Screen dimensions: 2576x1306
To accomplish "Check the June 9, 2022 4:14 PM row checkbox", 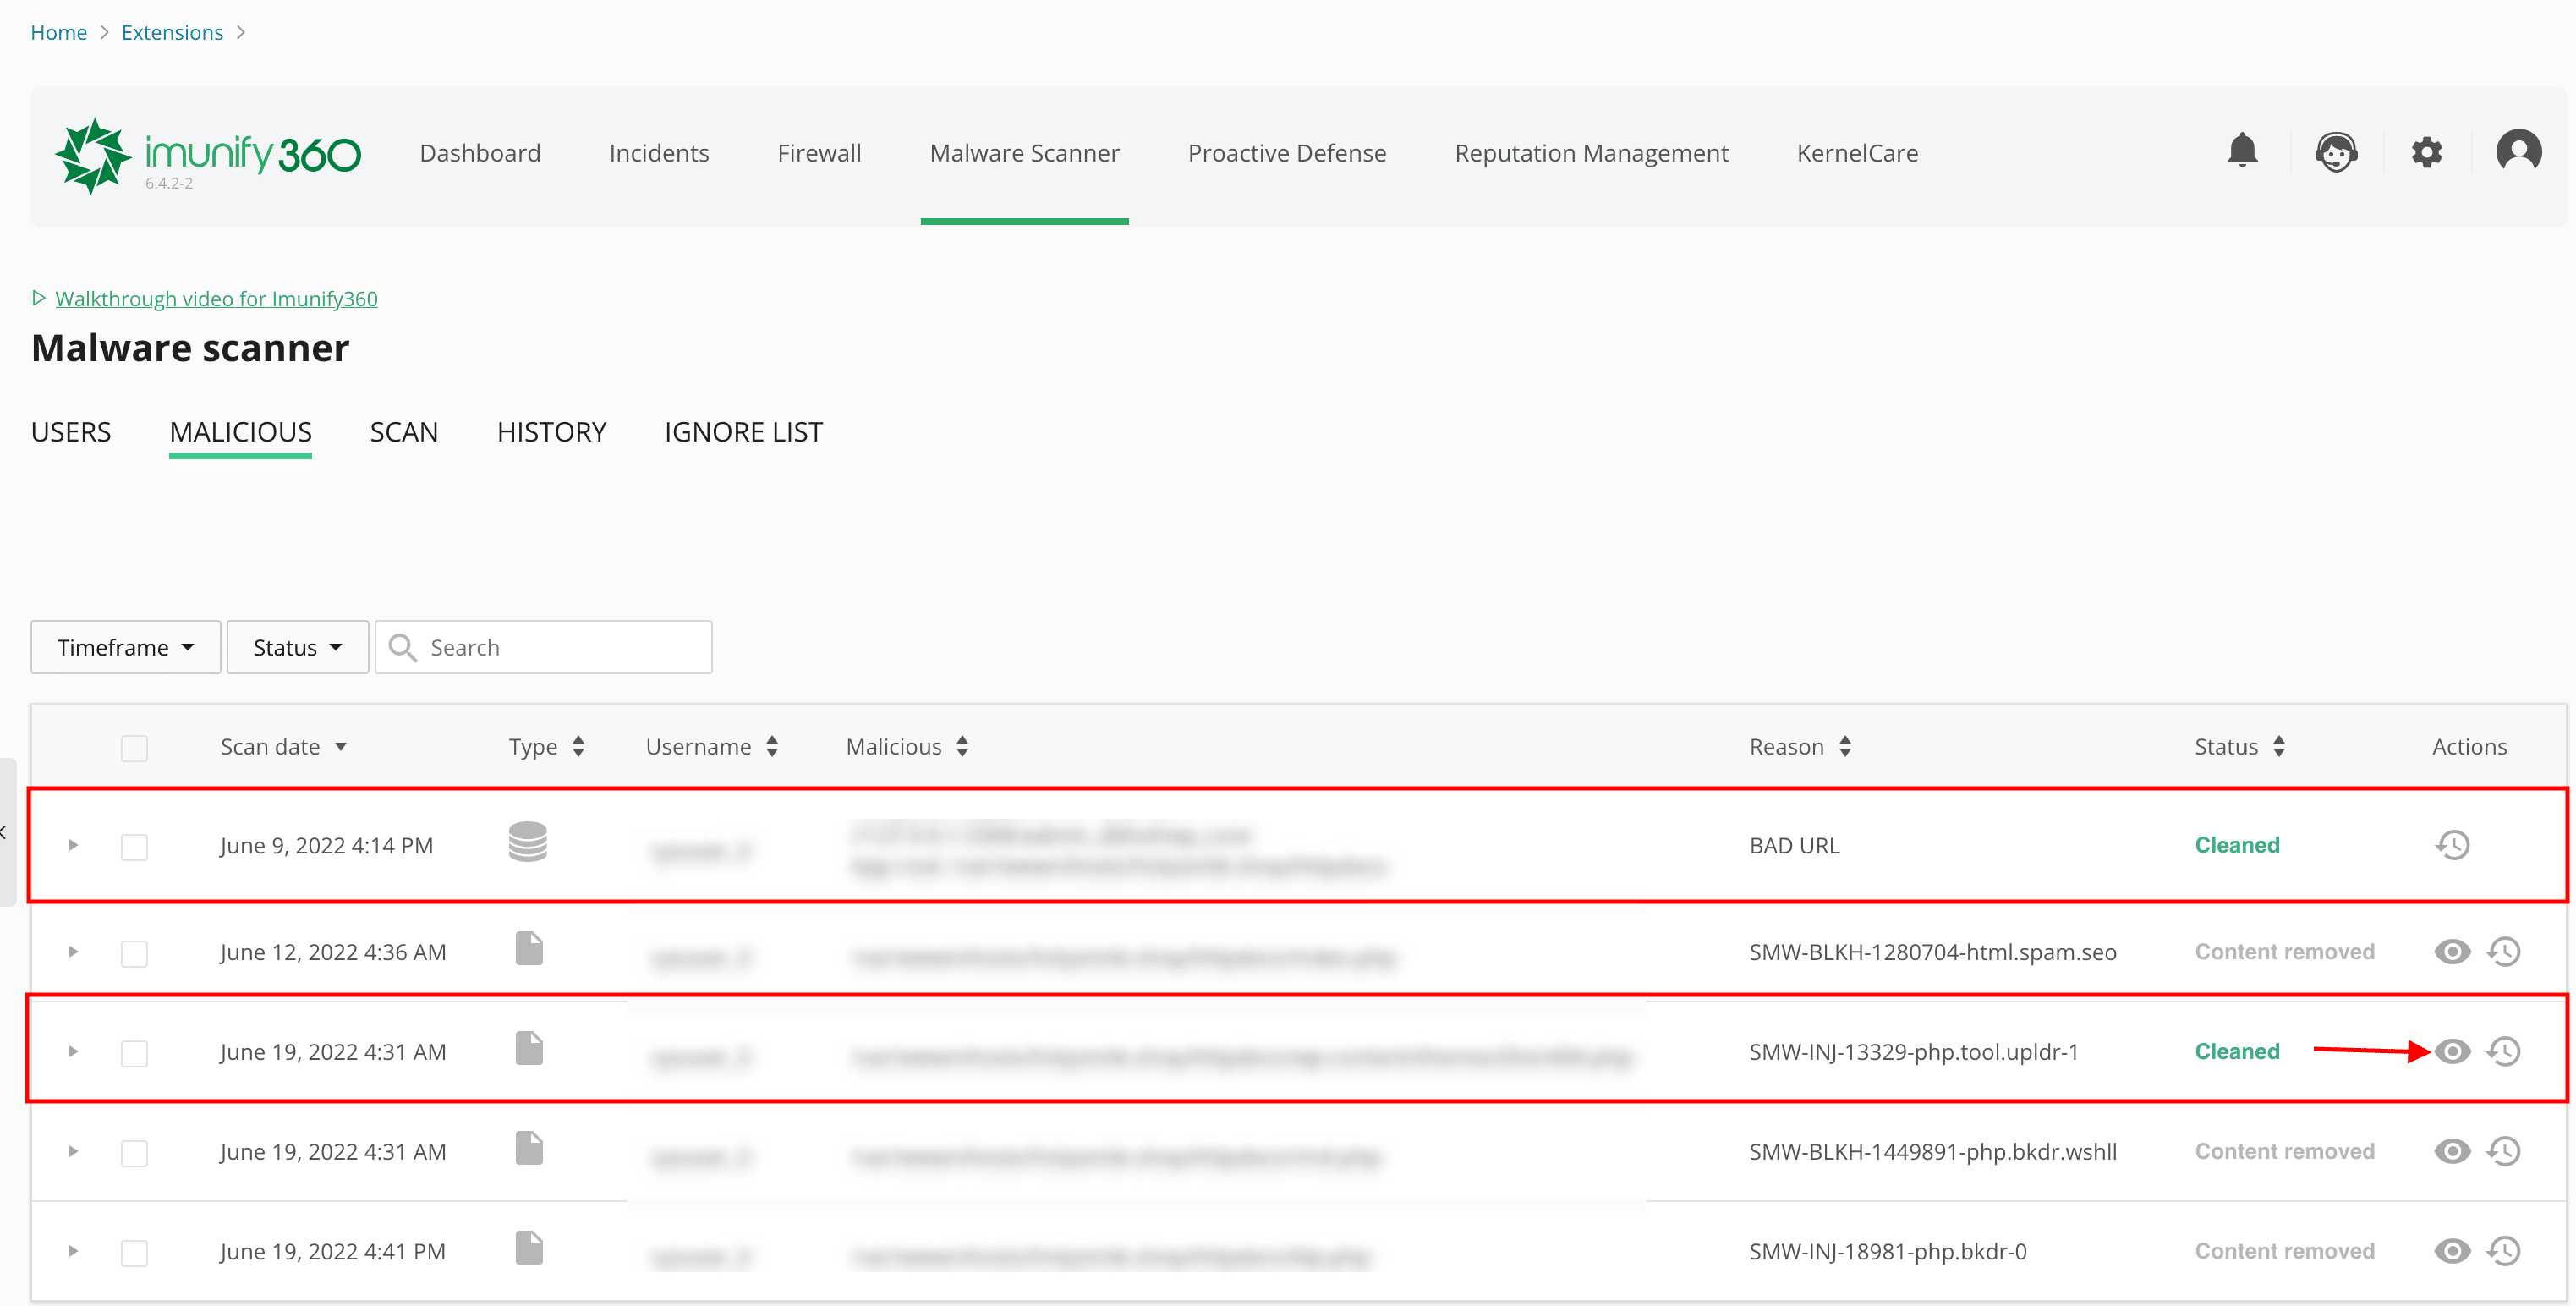I will (134, 847).
